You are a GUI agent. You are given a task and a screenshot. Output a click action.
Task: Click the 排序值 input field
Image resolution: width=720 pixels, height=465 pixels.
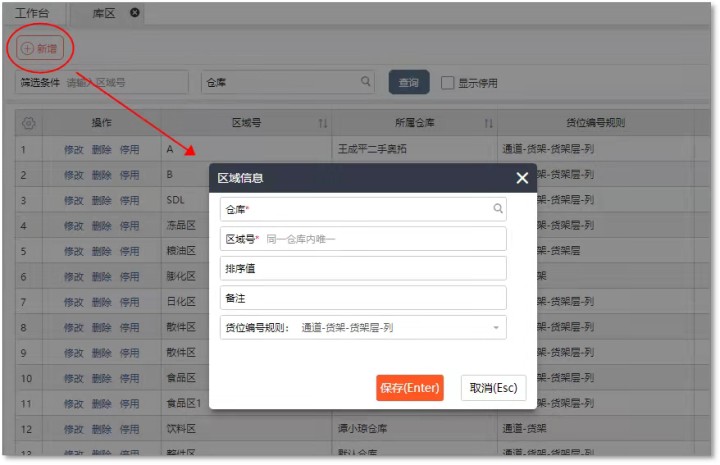pyautogui.click(x=363, y=268)
